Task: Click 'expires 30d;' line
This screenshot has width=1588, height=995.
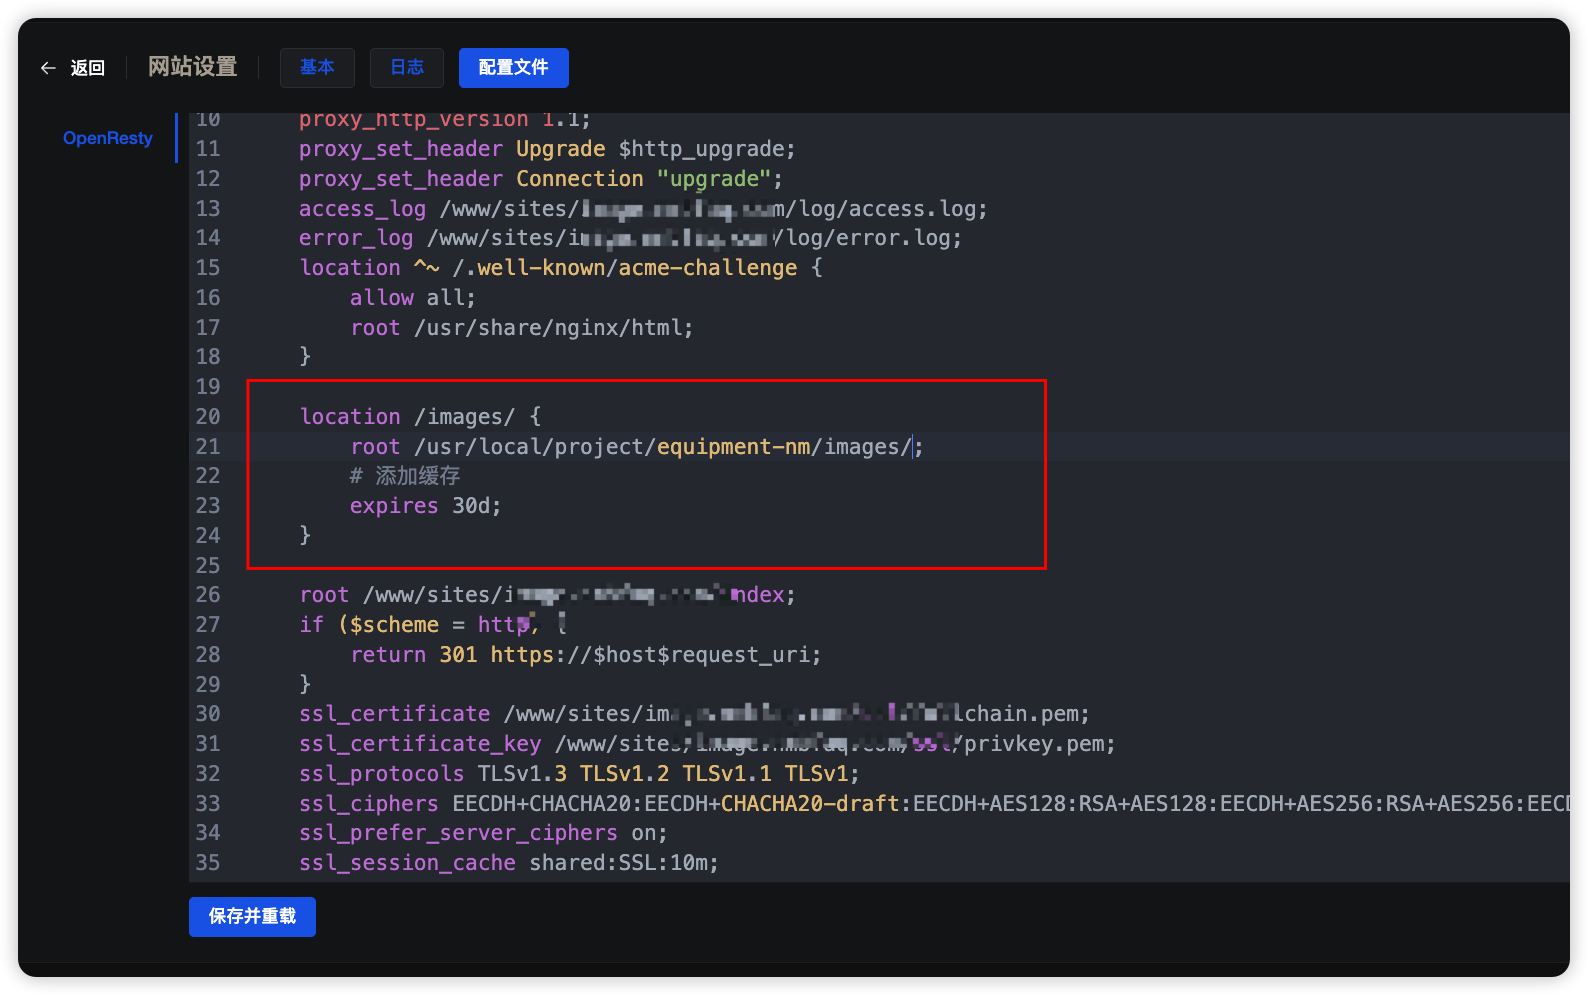Action: point(425,506)
